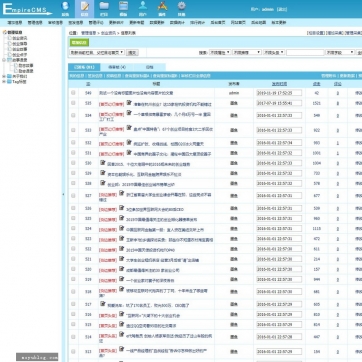
Task: Click the search keyword input field
Action: [305, 52]
